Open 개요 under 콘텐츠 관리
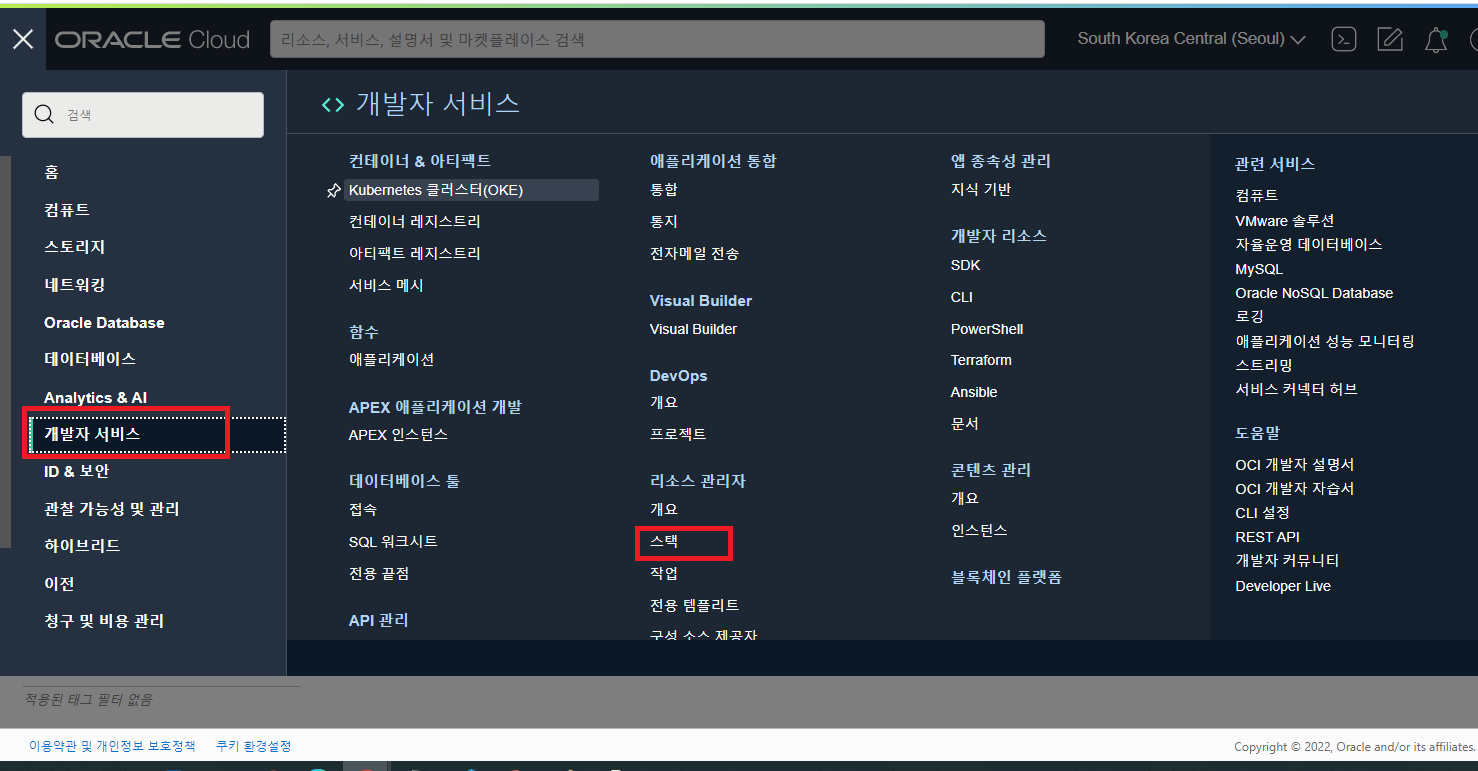 [965, 498]
